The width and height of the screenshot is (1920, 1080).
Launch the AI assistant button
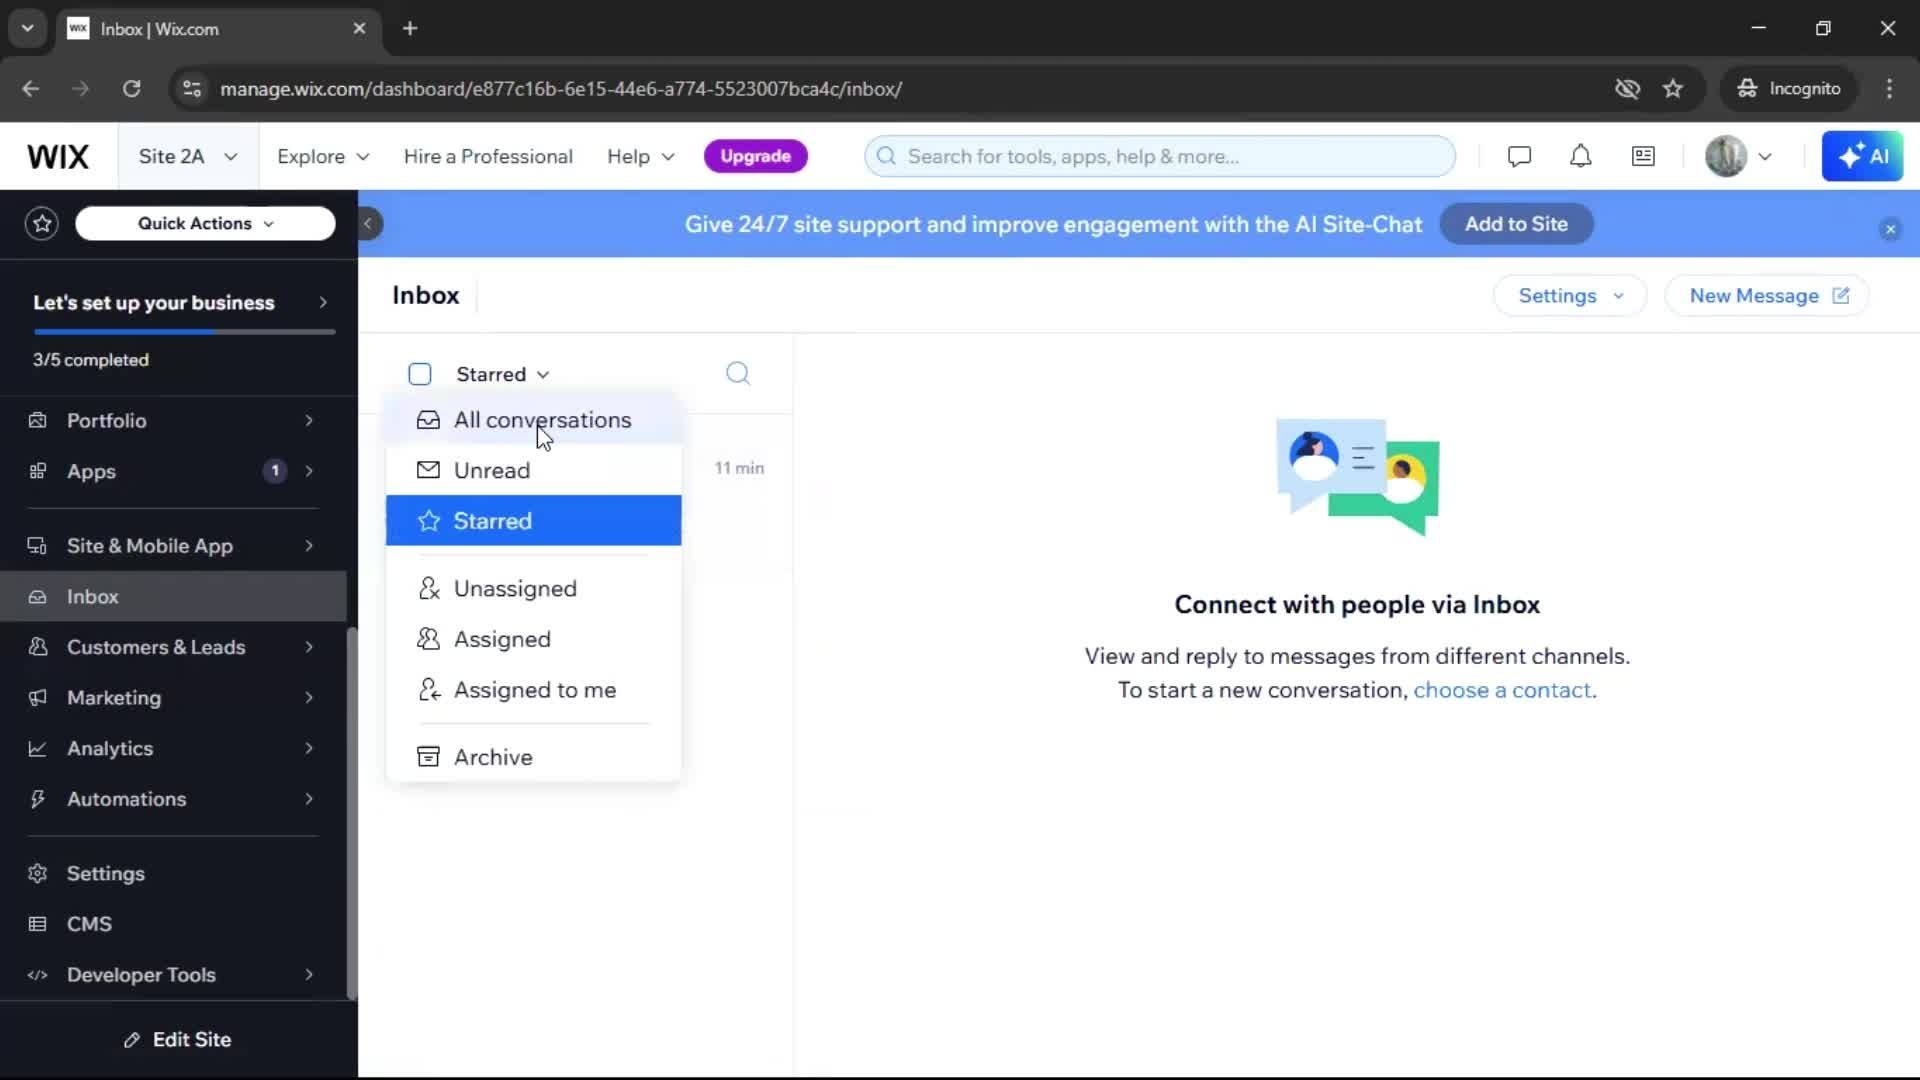click(x=1862, y=157)
